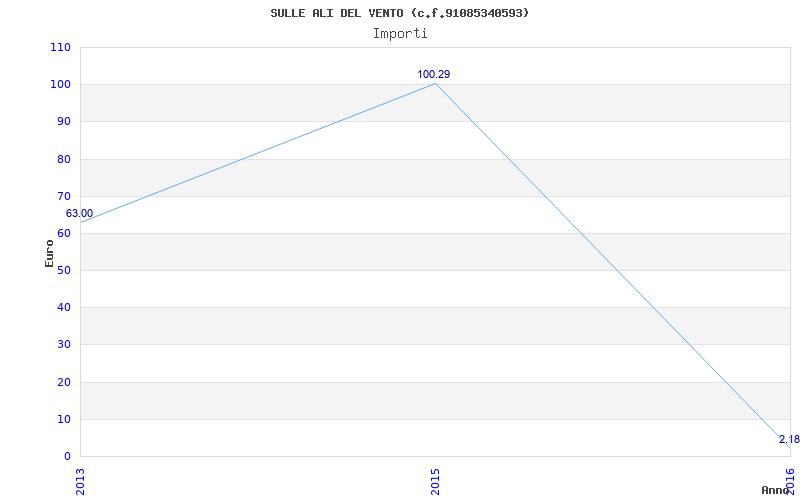Viewport: 800px width, 500px height.
Task: Click the 90 y-axis tick label
Action: coord(63,121)
